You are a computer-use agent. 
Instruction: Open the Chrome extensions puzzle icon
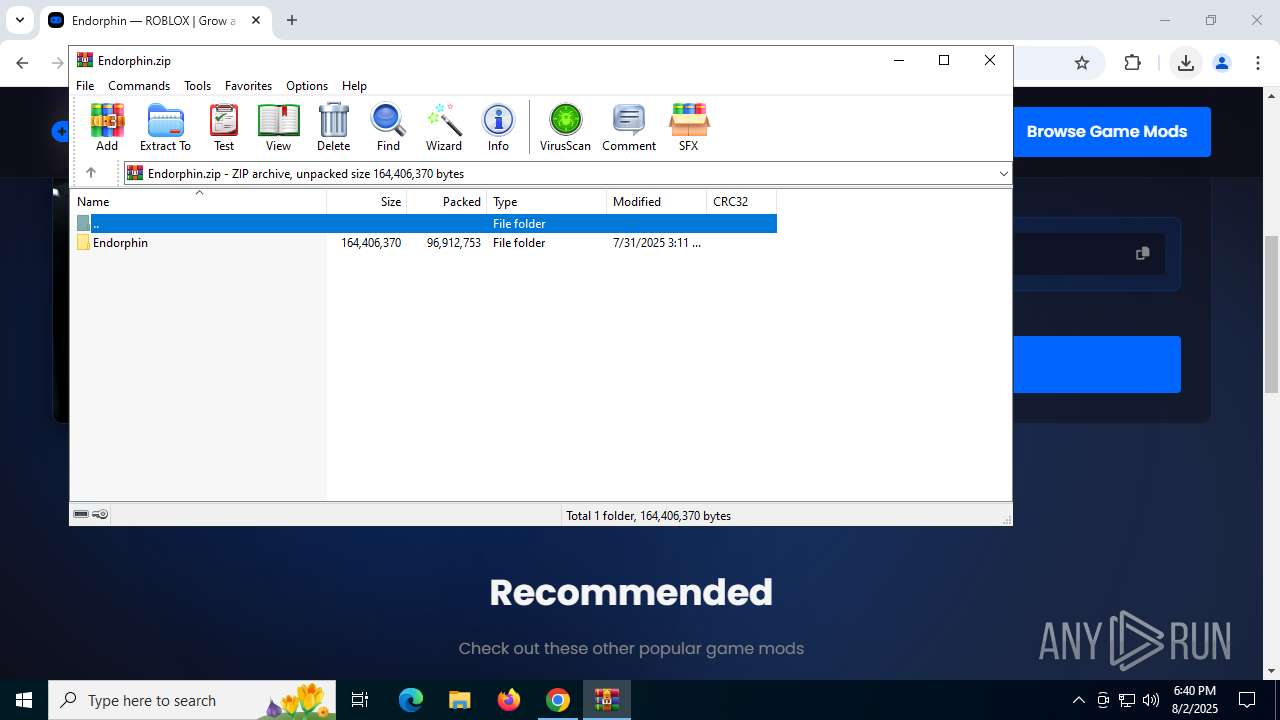[x=1132, y=63]
